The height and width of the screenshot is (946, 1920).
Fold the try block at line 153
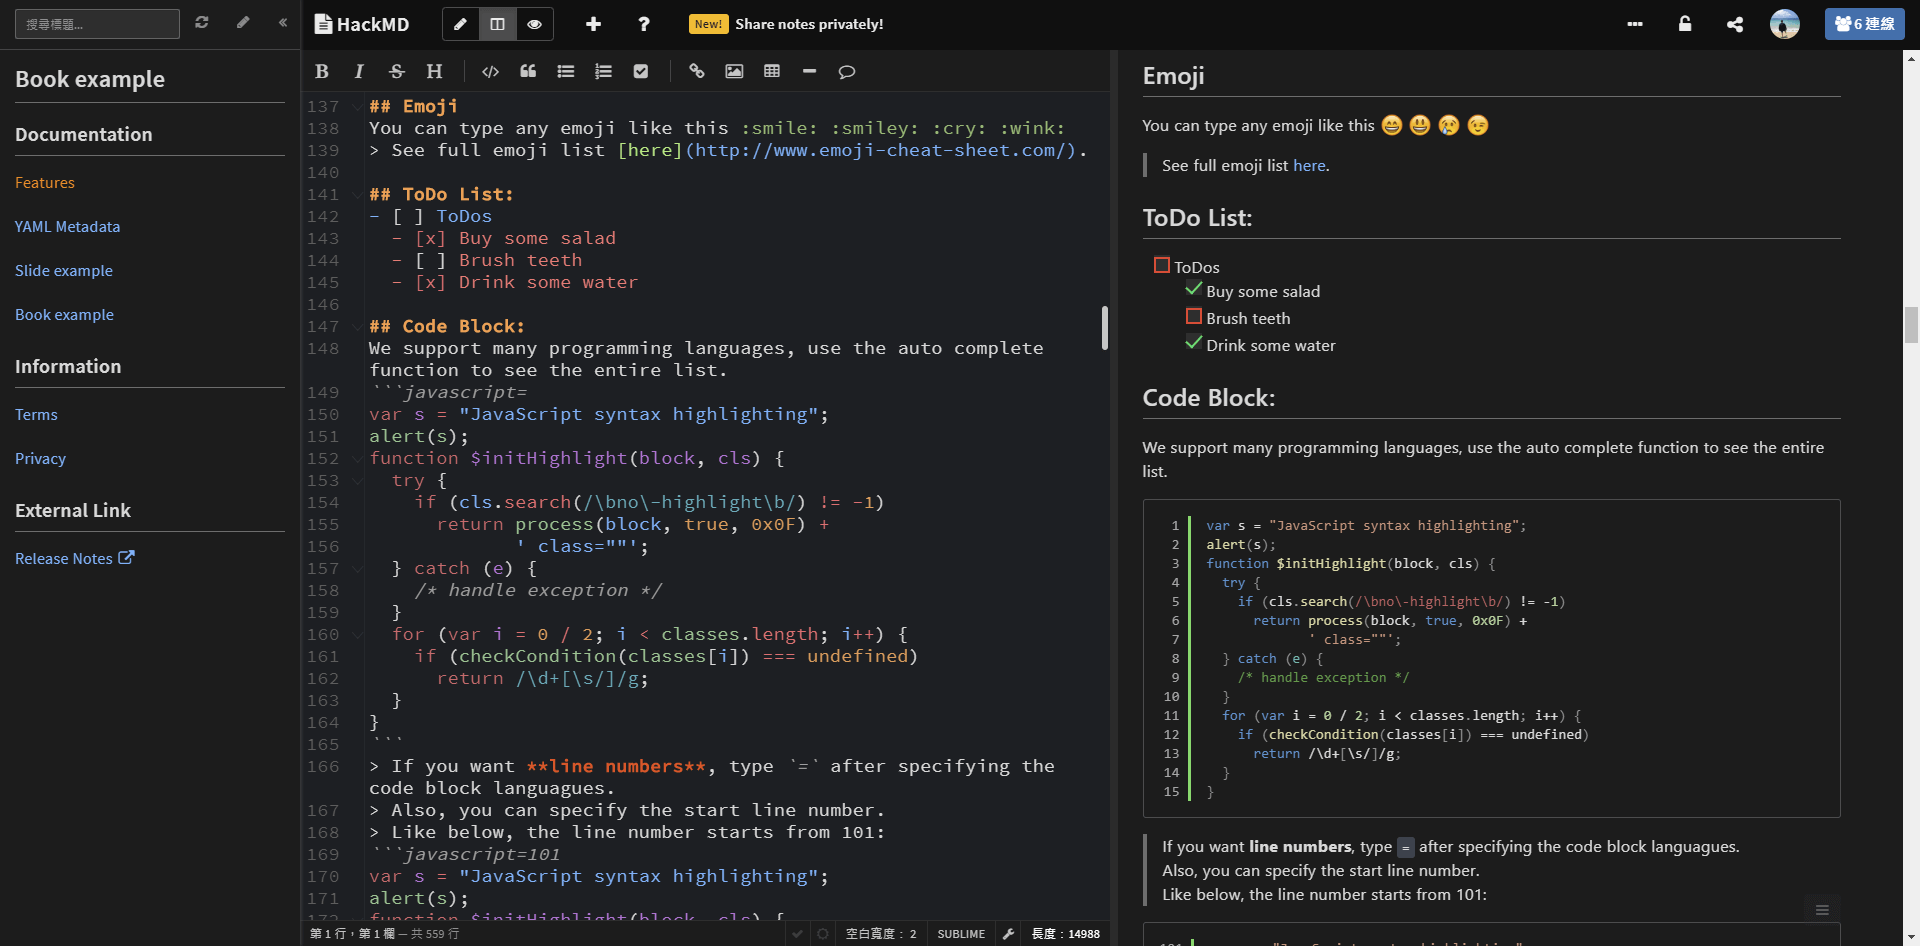pos(357,481)
